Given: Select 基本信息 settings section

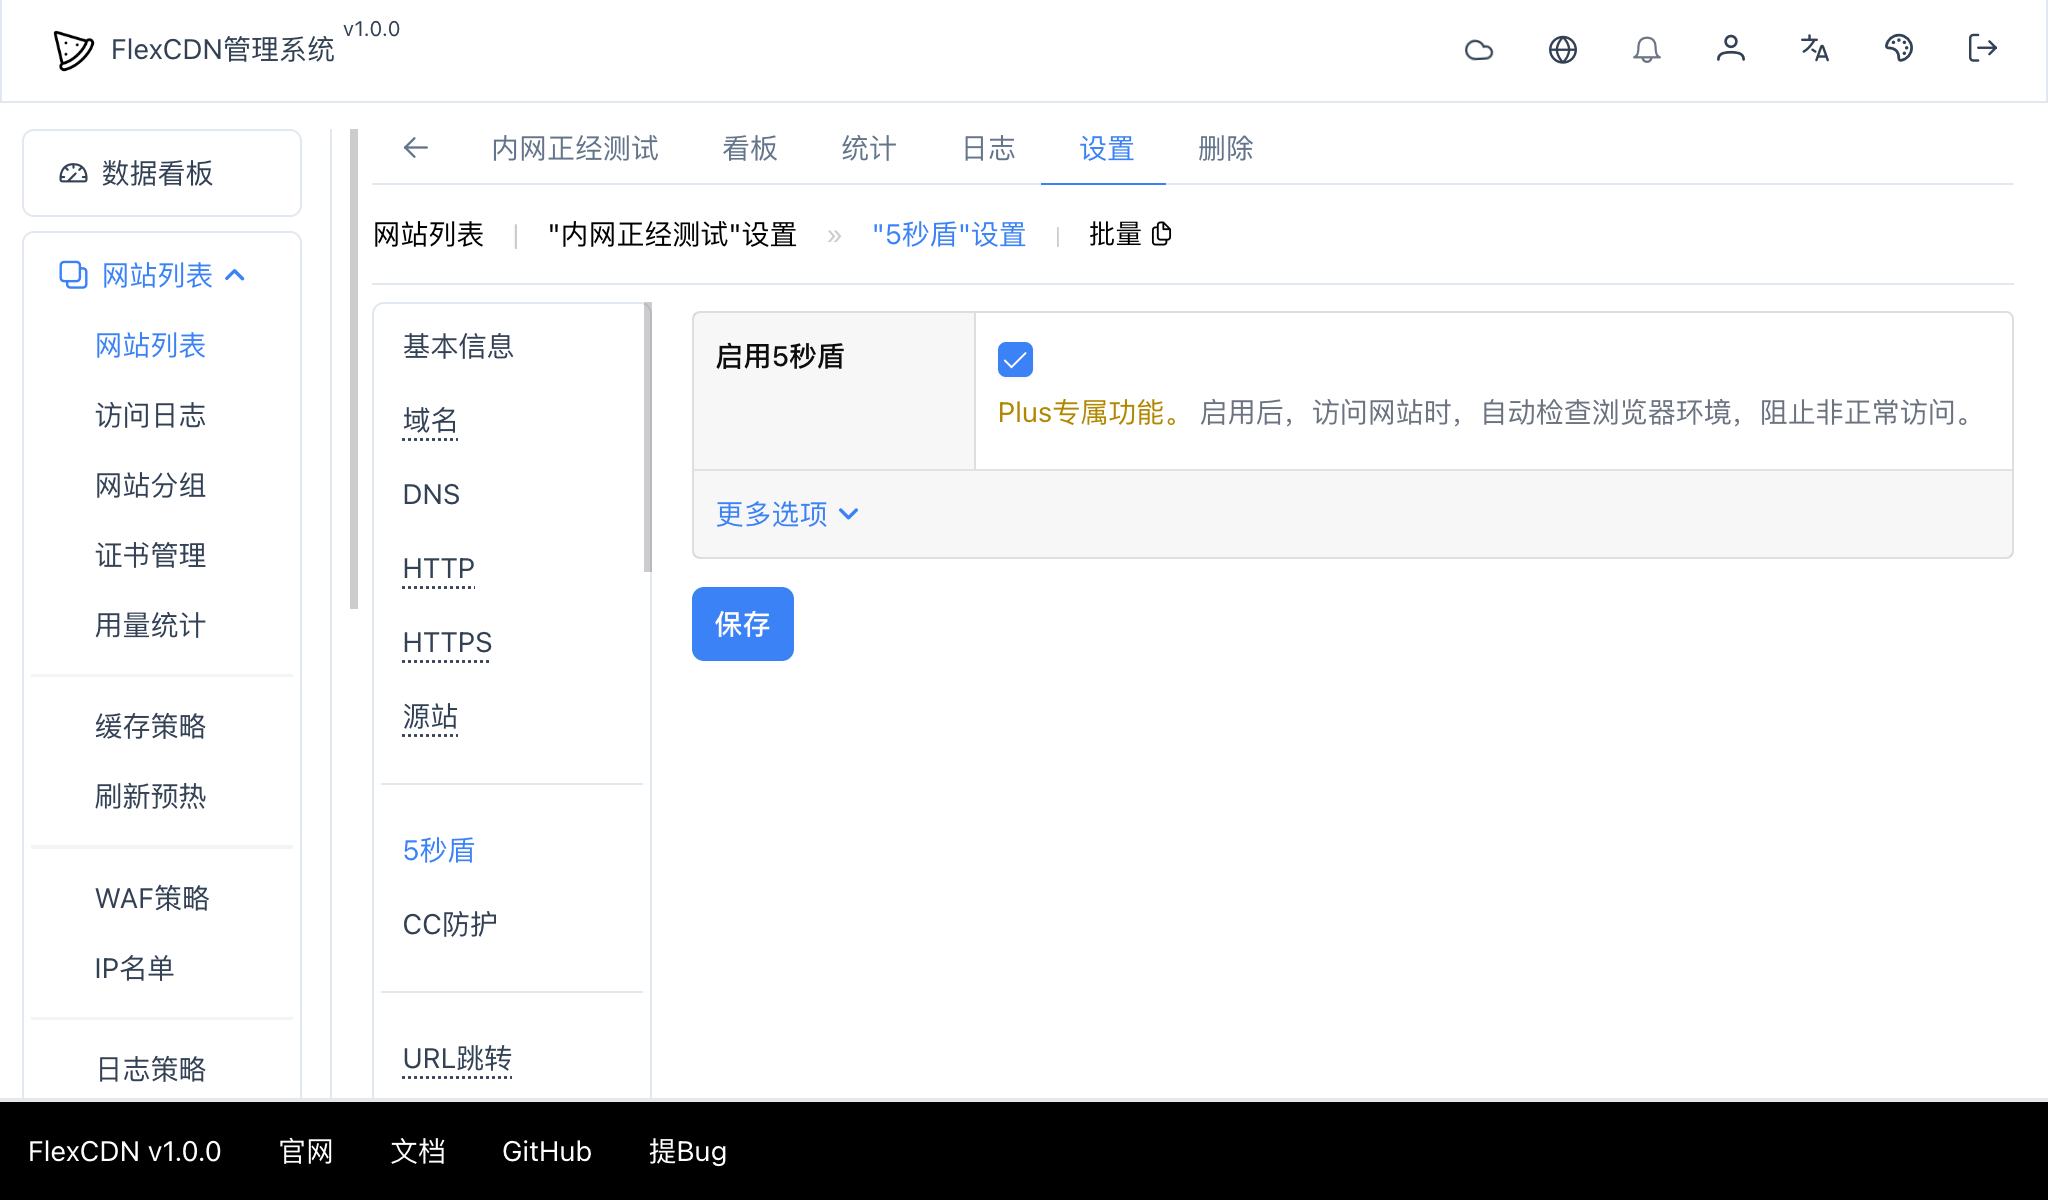Looking at the screenshot, I should 458,346.
